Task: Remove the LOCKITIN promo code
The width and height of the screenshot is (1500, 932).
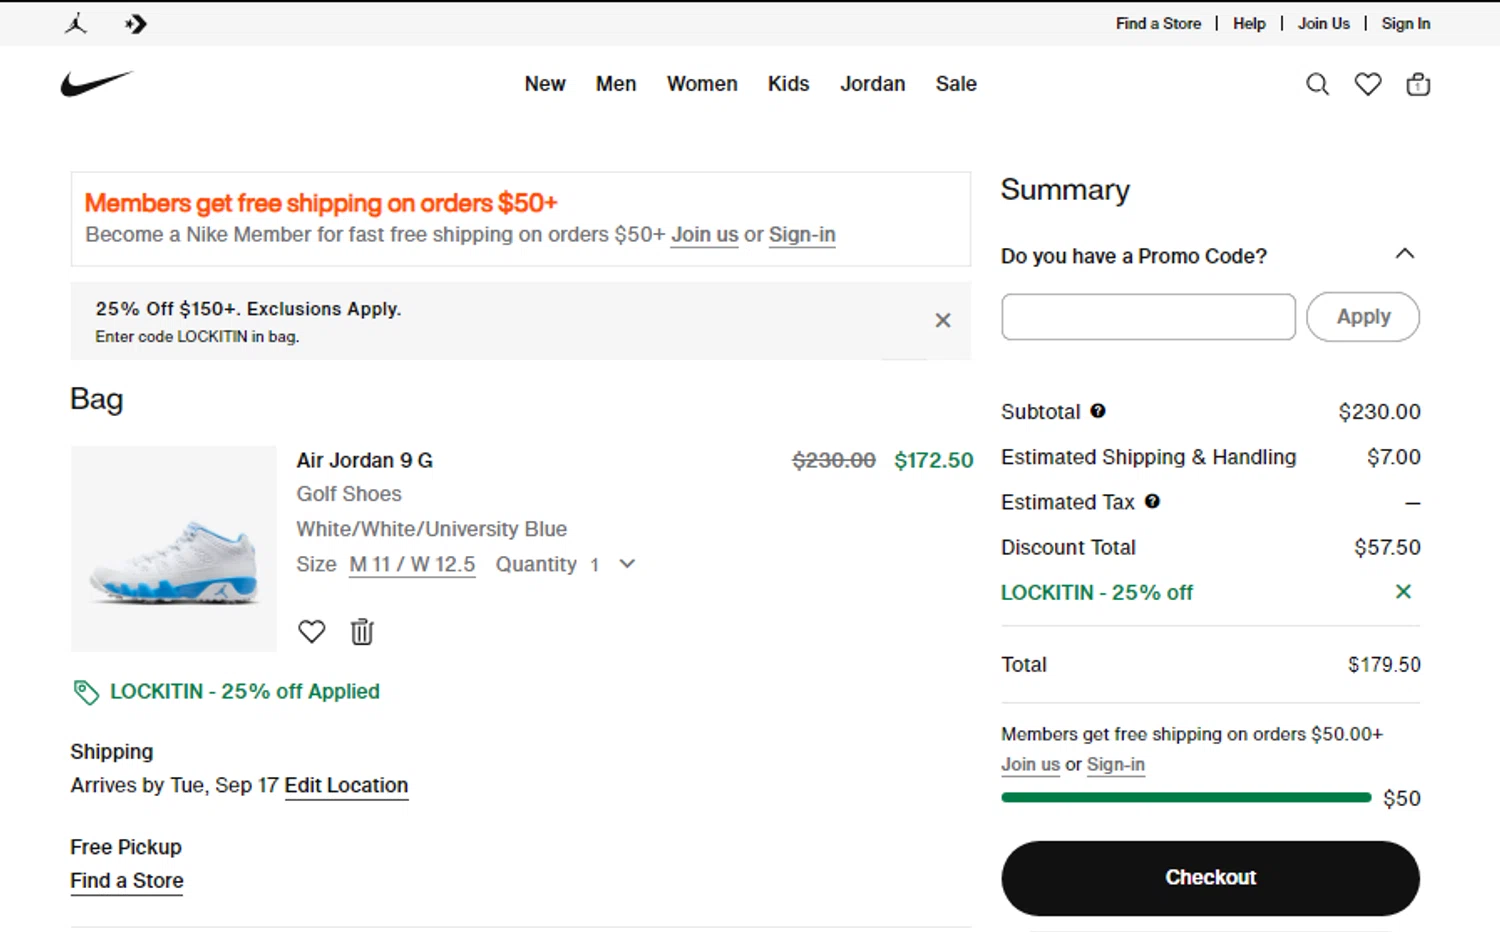Action: pos(1403,592)
